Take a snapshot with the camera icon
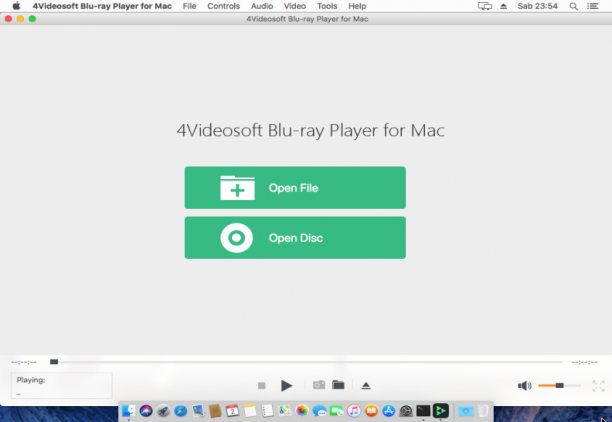This screenshot has height=422, width=612. [319, 385]
